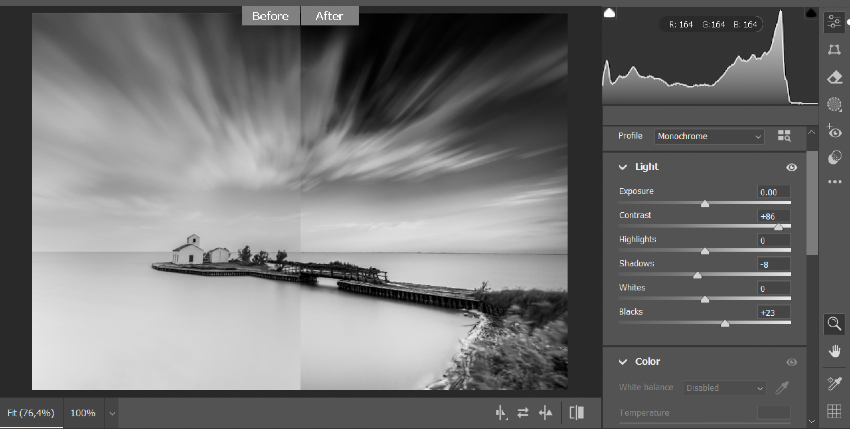This screenshot has width=850, height=429.
Task: Click the edit panel scrollbar thumb
Action: coord(812,202)
